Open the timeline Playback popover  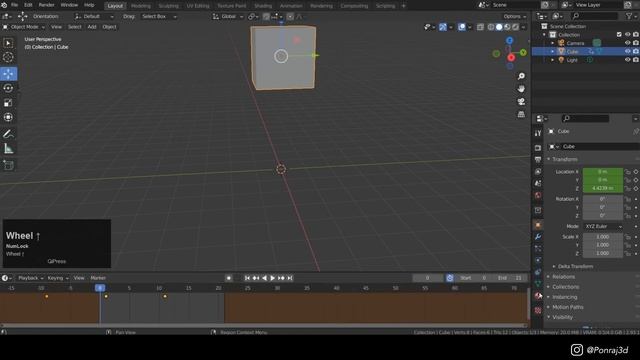[30, 278]
